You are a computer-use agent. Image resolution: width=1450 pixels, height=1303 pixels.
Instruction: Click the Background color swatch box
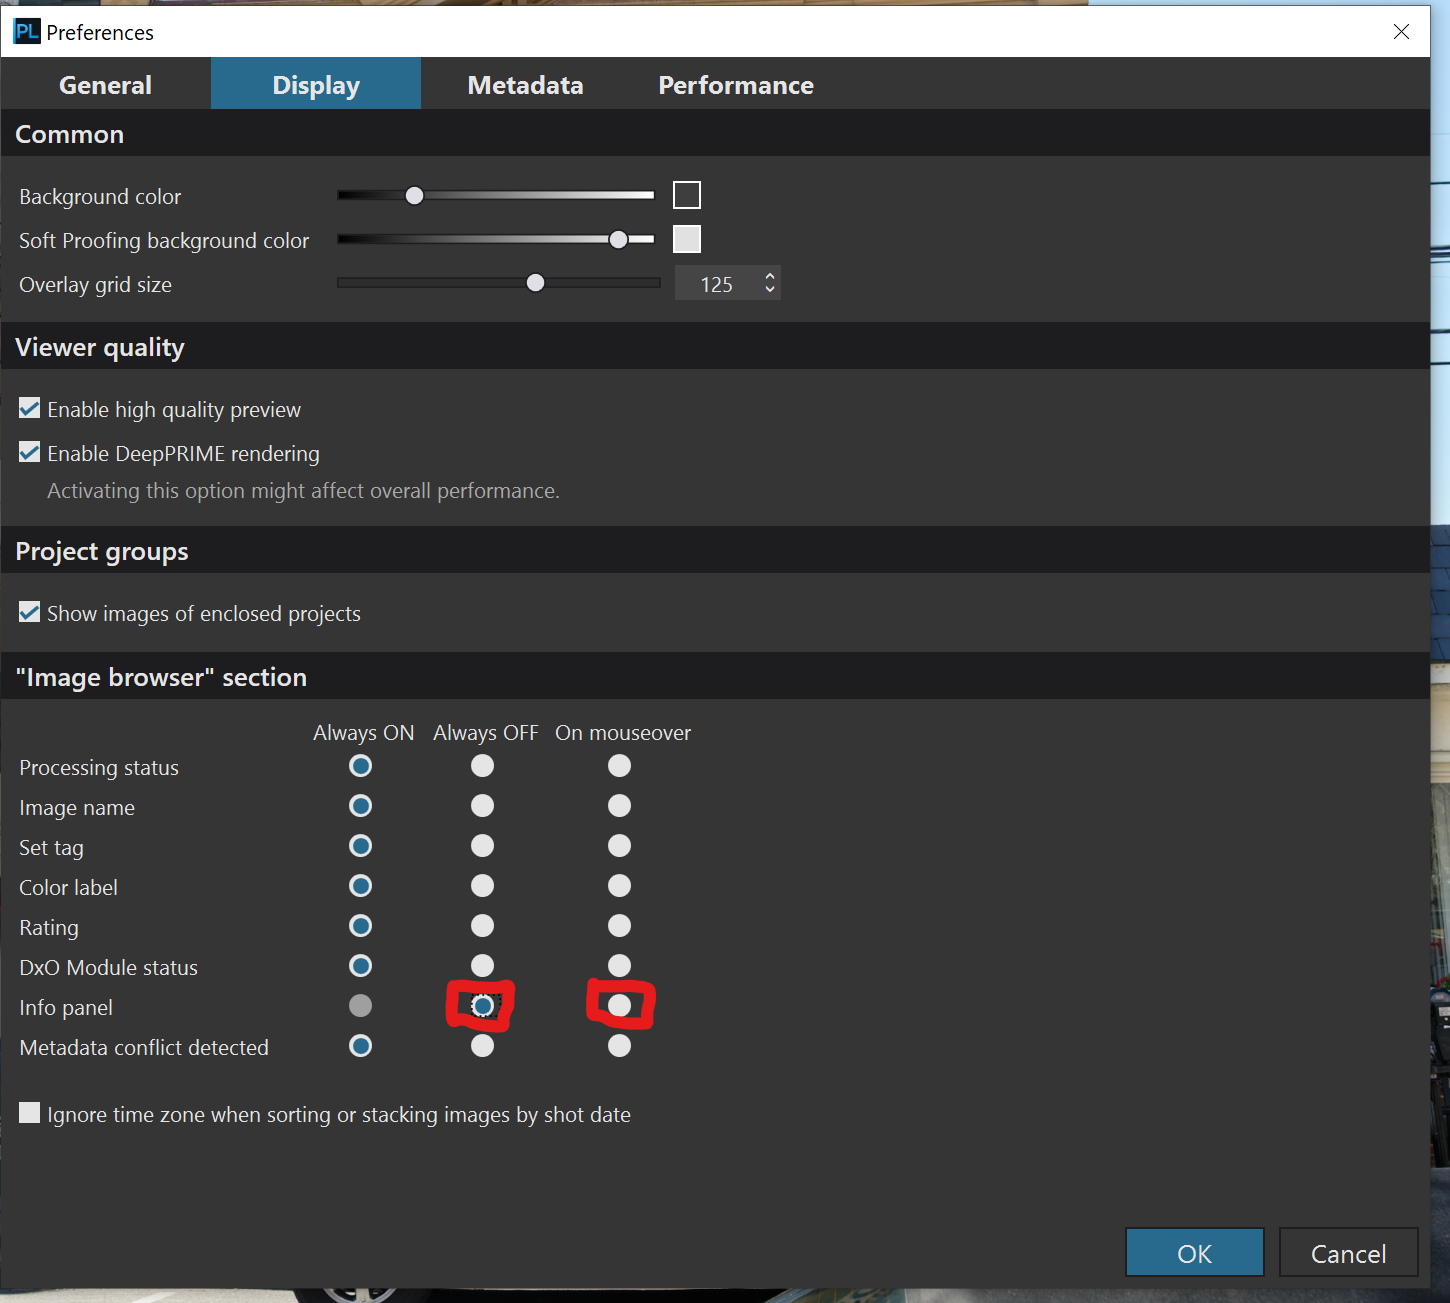(x=687, y=195)
